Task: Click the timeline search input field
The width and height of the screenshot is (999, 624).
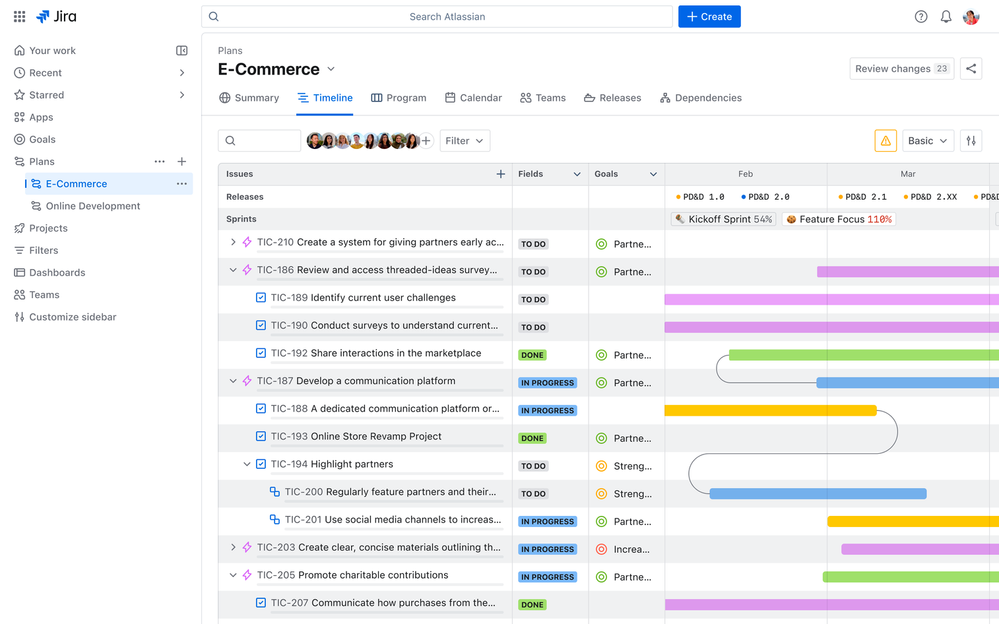Action: (x=260, y=140)
